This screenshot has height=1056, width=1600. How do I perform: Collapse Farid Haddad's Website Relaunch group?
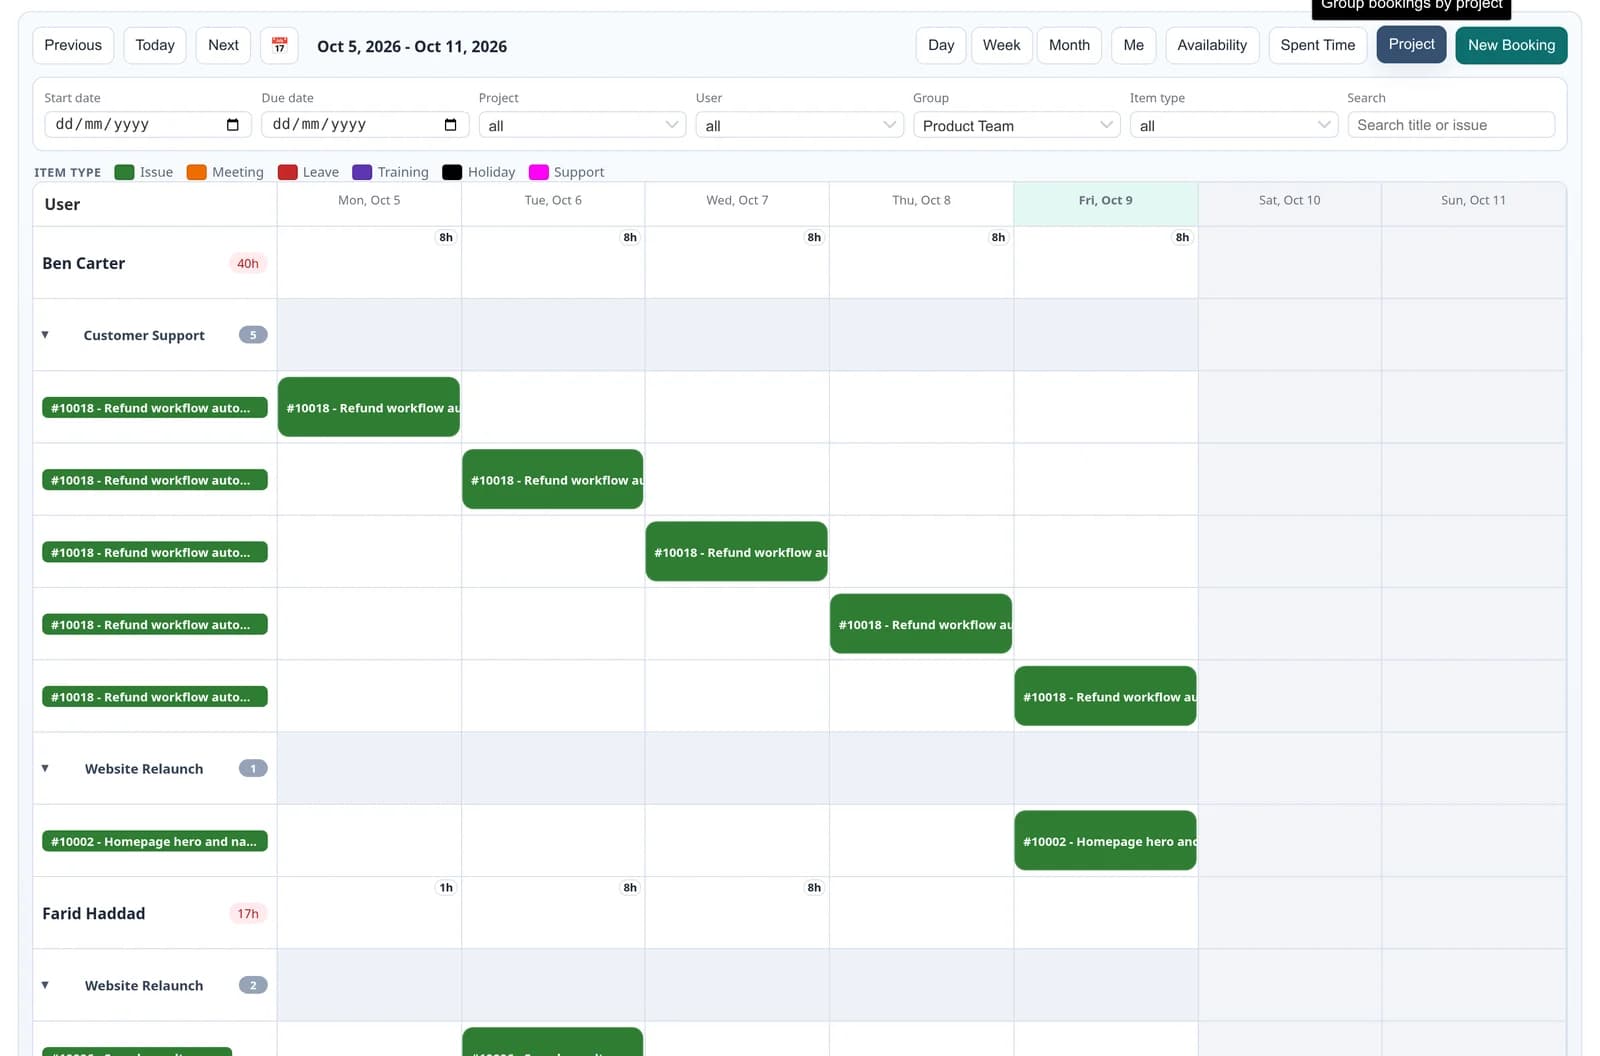45,985
